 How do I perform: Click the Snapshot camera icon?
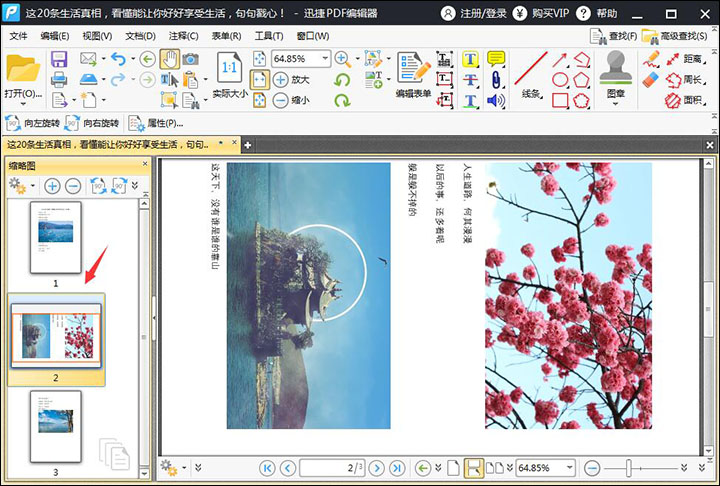coord(190,59)
